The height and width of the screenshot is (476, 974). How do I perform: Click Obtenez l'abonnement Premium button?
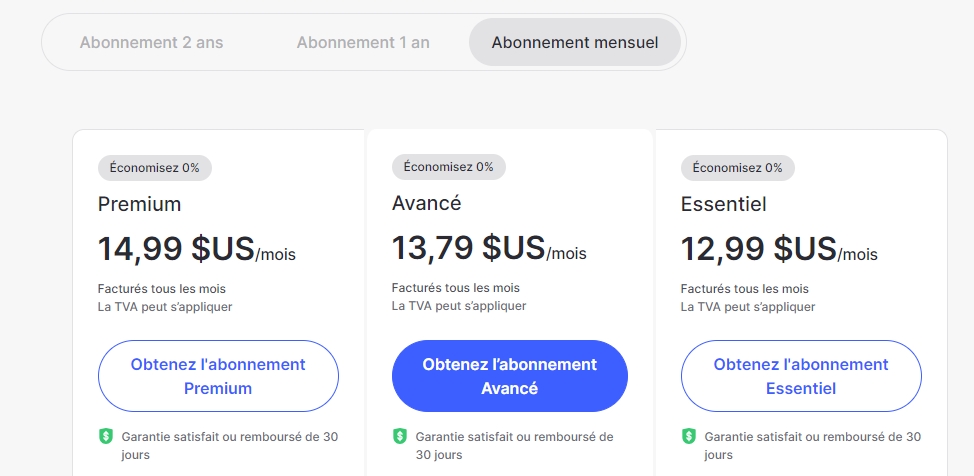(x=218, y=376)
